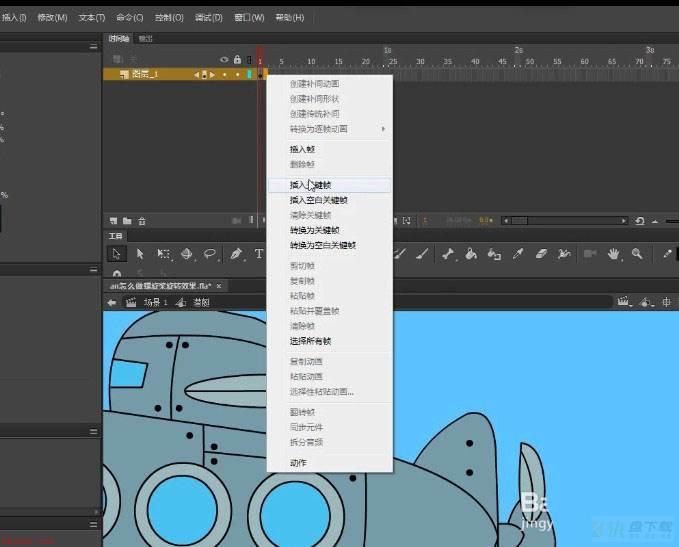The height and width of the screenshot is (547, 679).
Task: Click frame 10 on the timeline ruler
Action: coord(311,61)
